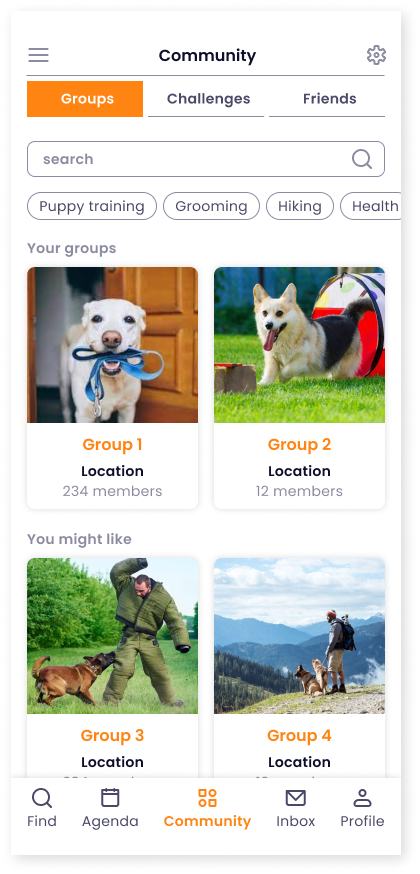
Task: Focus the search input field
Action: pos(206,159)
